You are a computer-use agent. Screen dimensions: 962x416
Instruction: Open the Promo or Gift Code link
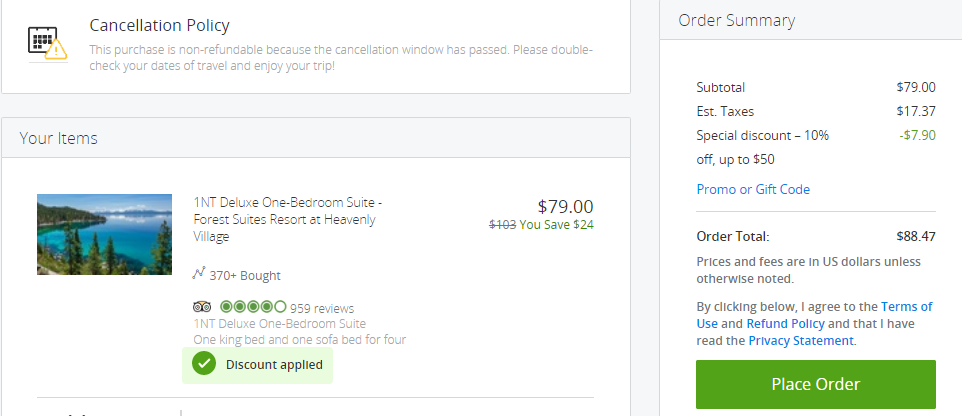(x=753, y=189)
